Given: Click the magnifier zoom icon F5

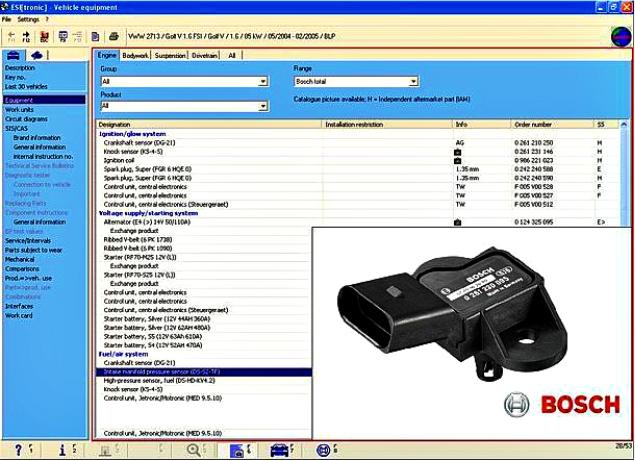Looking at the screenshot, I should click(194, 450).
